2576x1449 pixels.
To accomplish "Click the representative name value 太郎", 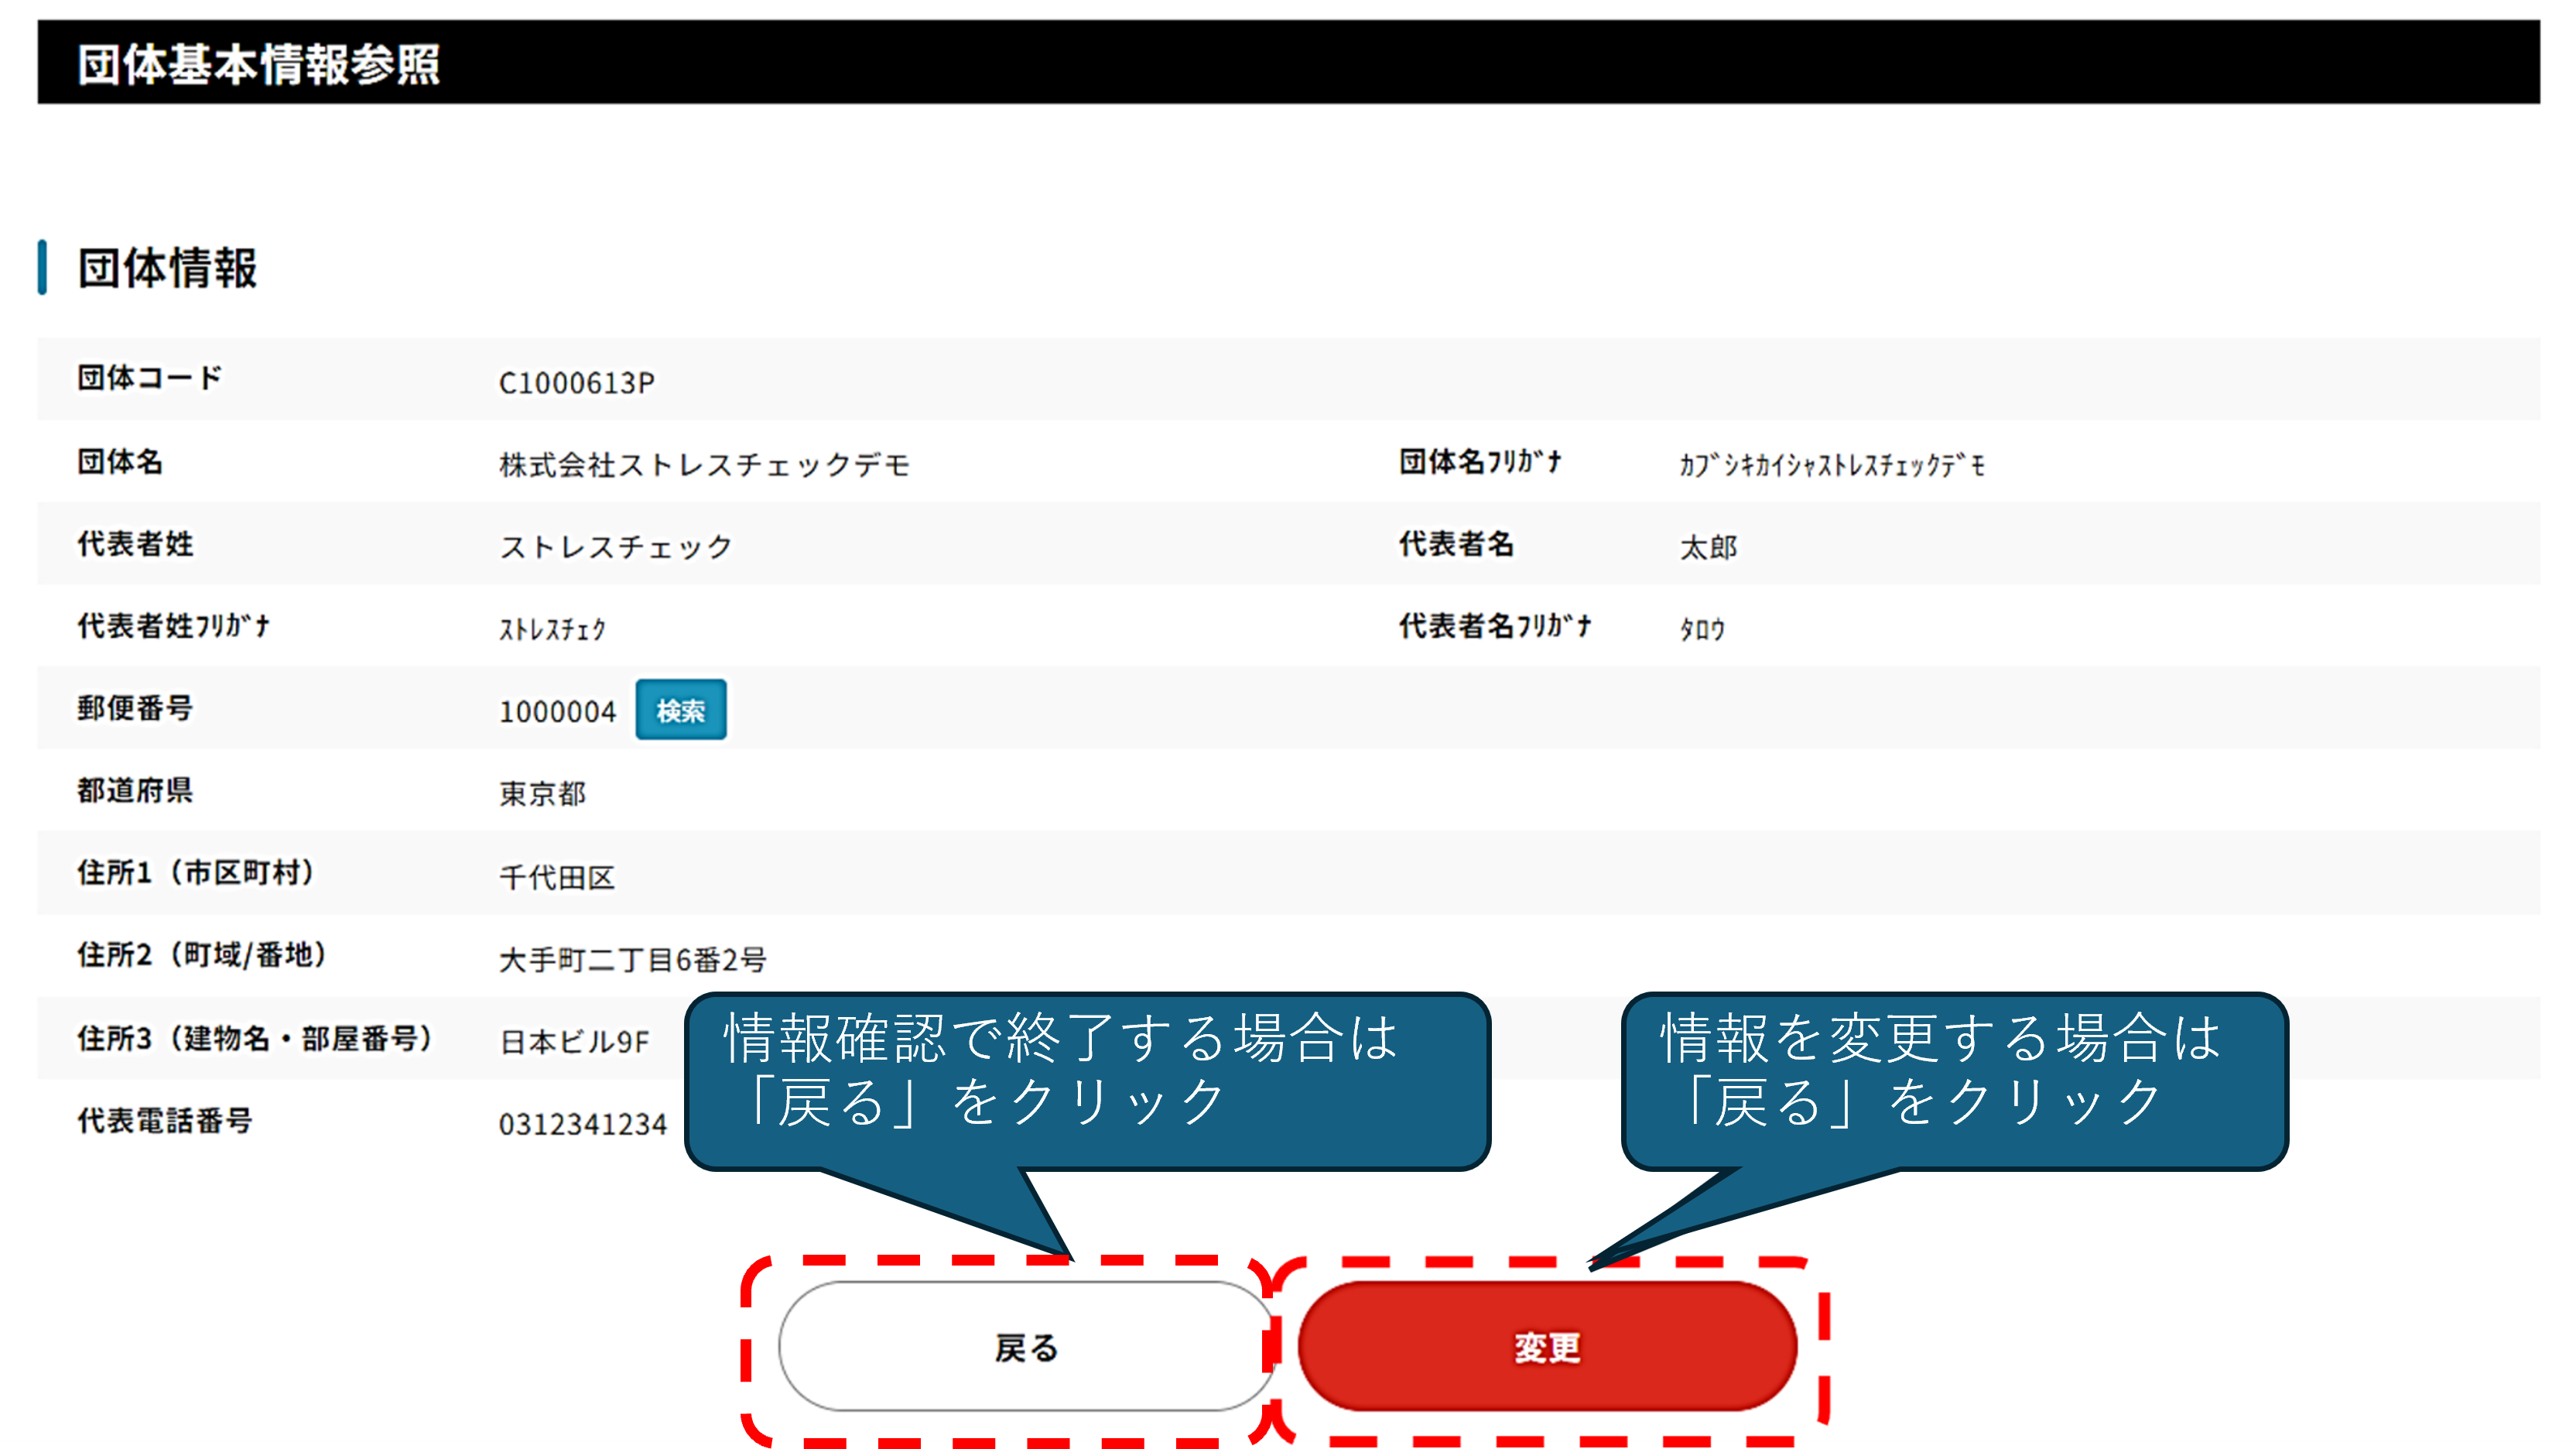I will 1708,547.
